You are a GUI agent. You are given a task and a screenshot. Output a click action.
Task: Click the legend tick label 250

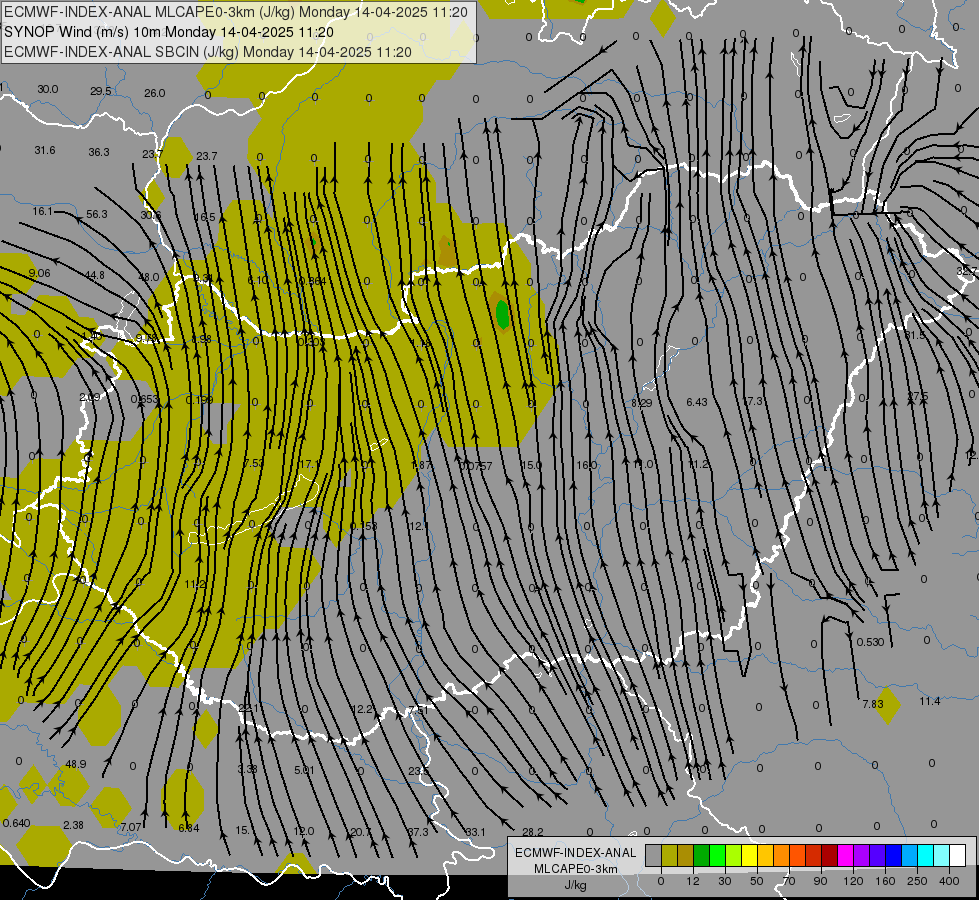point(917,881)
